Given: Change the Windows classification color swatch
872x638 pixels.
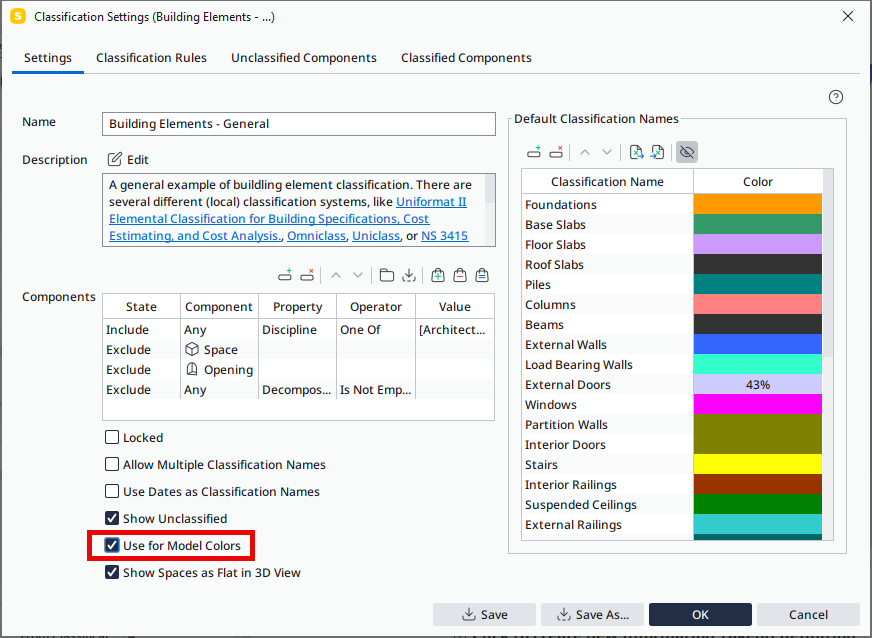Looking at the screenshot, I should pyautogui.click(x=757, y=404).
